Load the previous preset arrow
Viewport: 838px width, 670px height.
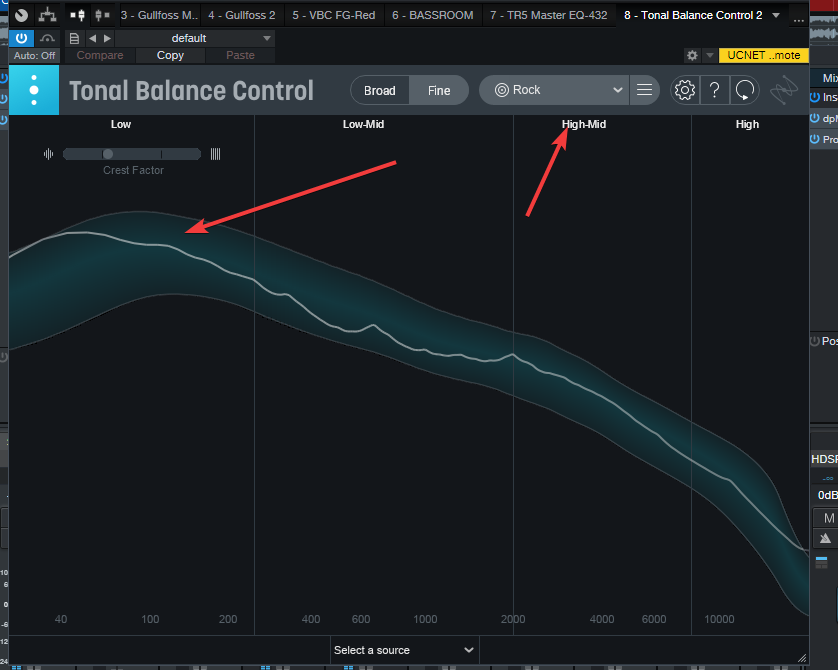click(x=92, y=38)
